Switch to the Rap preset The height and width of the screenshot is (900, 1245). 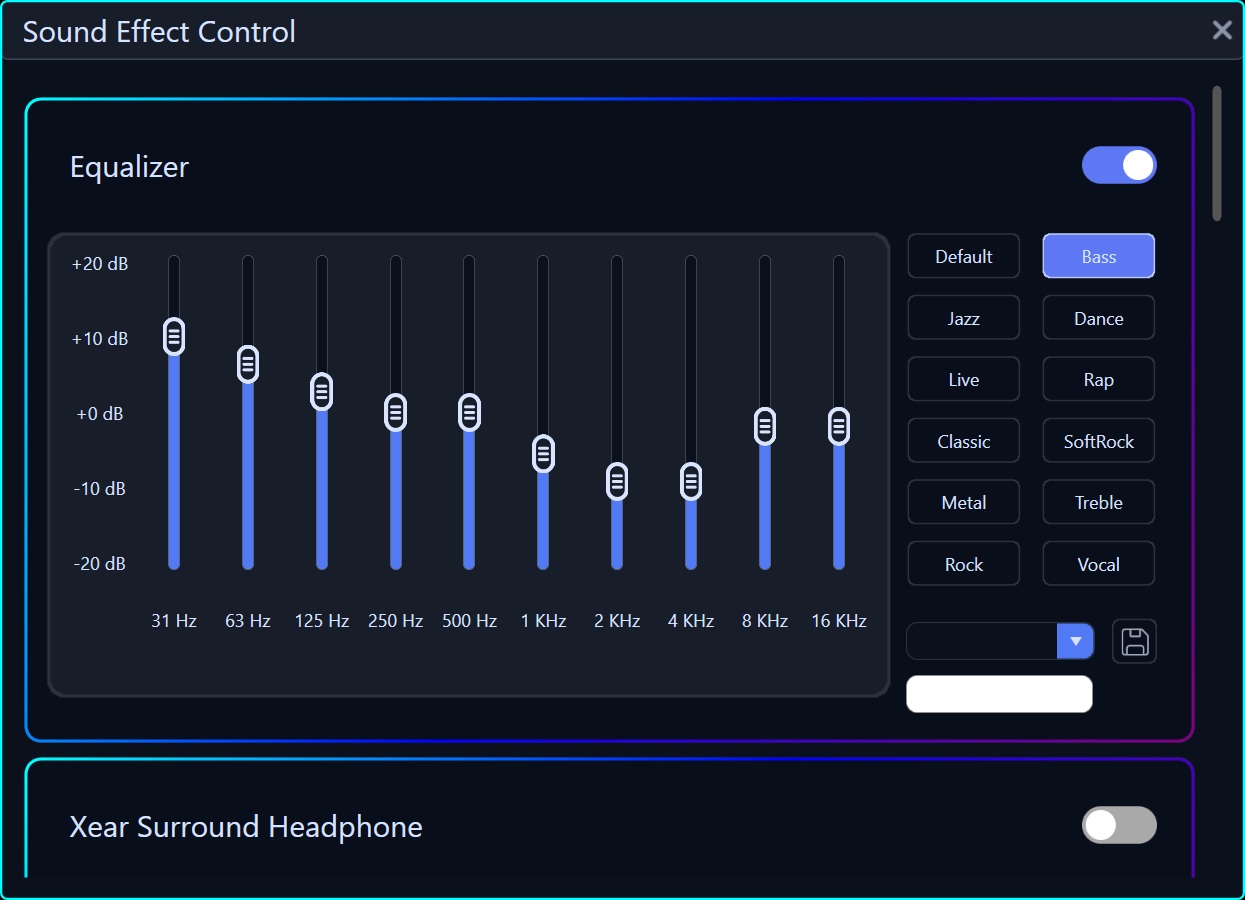1099,379
